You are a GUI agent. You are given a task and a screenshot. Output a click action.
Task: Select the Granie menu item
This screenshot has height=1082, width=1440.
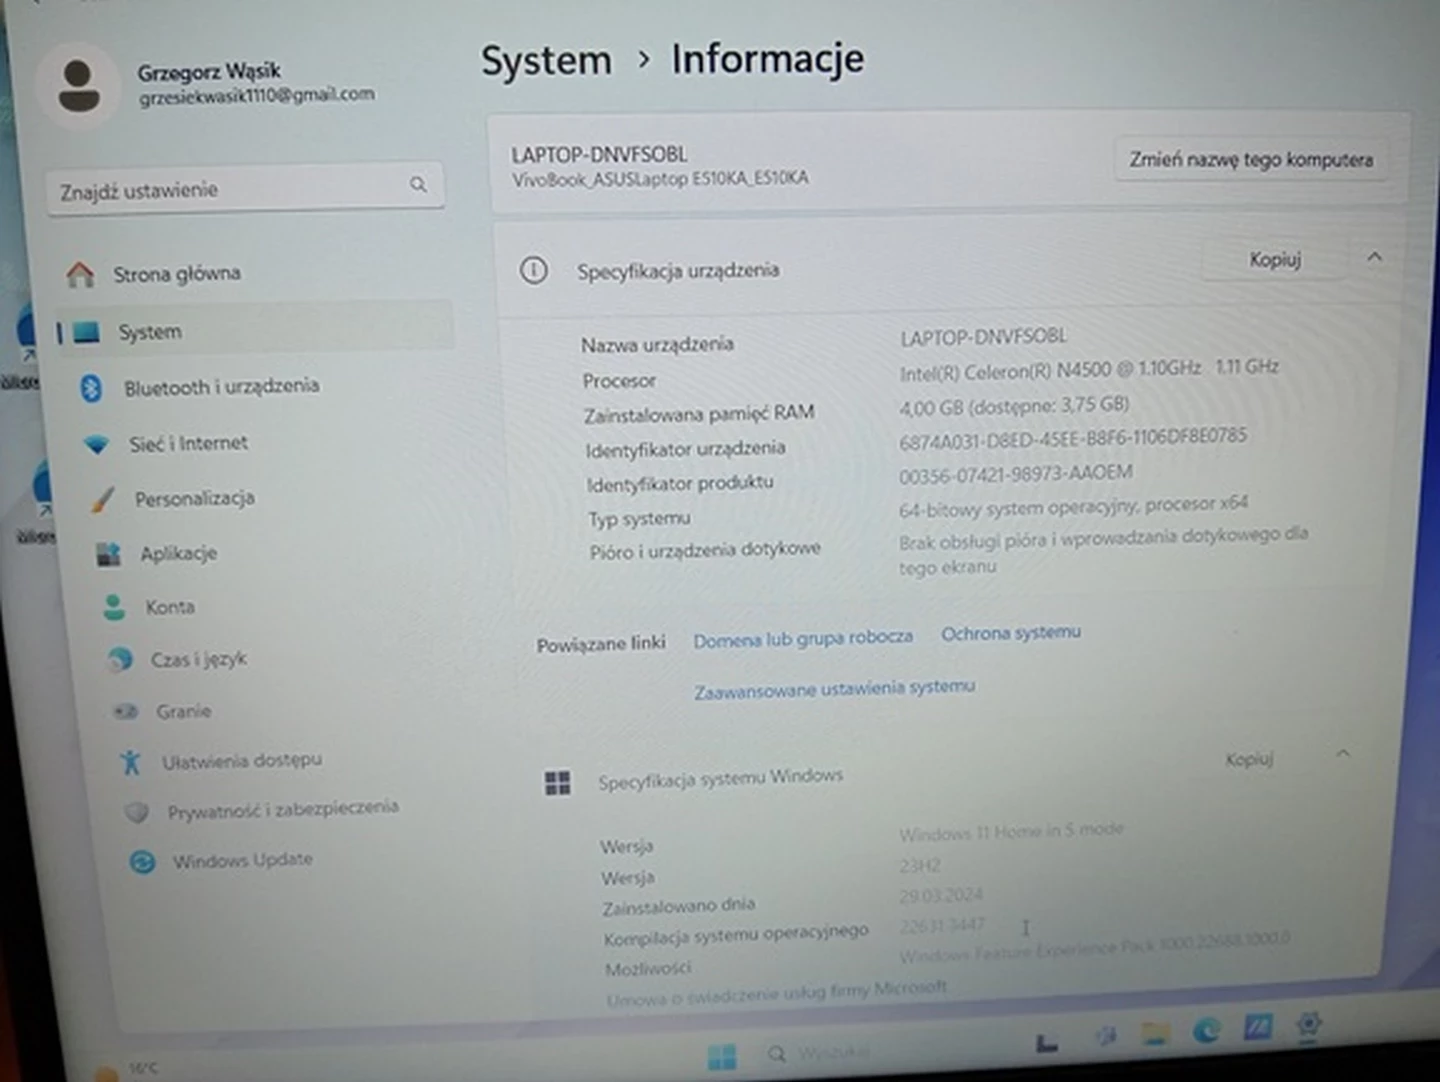(183, 711)
